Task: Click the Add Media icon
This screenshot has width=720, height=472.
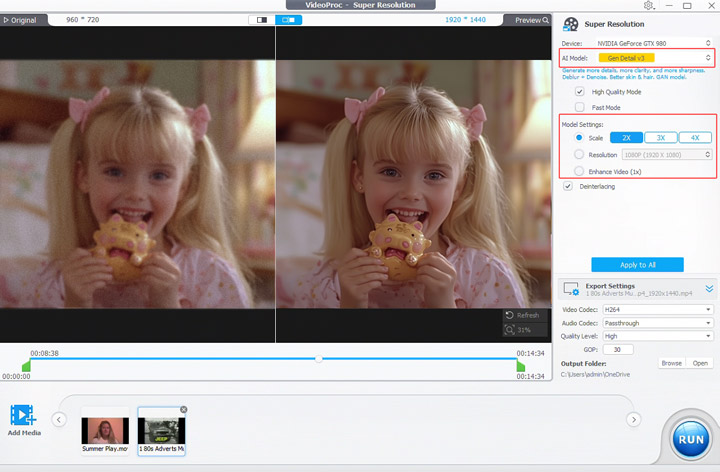Action: tap(23, 415)
